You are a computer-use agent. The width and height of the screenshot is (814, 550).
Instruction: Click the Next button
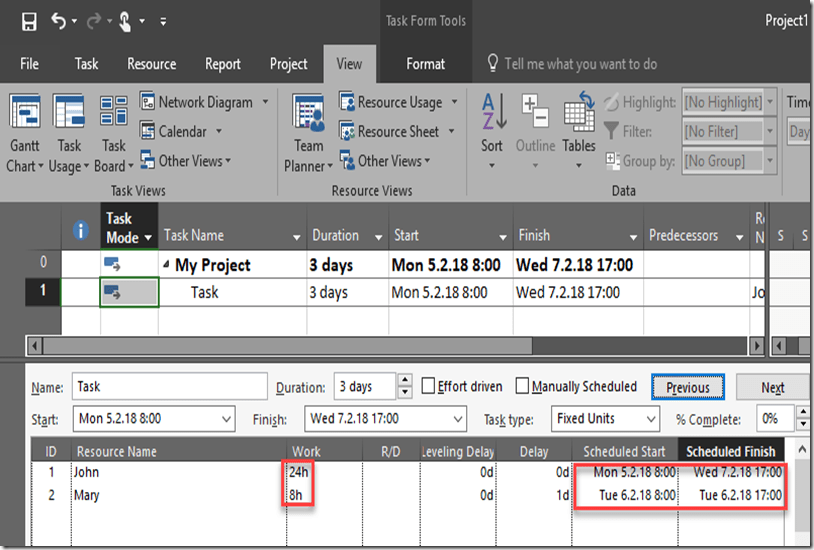tap(772, 387)
